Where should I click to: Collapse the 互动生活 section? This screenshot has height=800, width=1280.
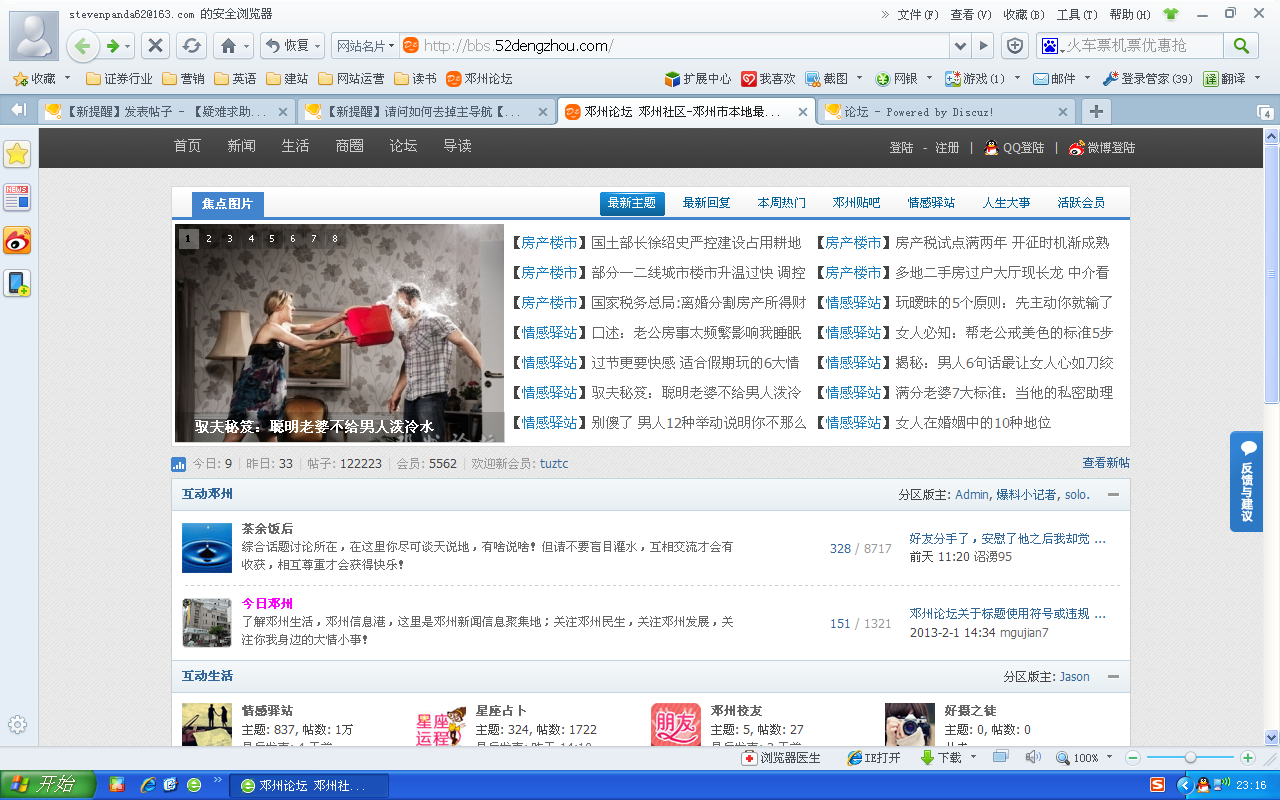point(1113,676)
